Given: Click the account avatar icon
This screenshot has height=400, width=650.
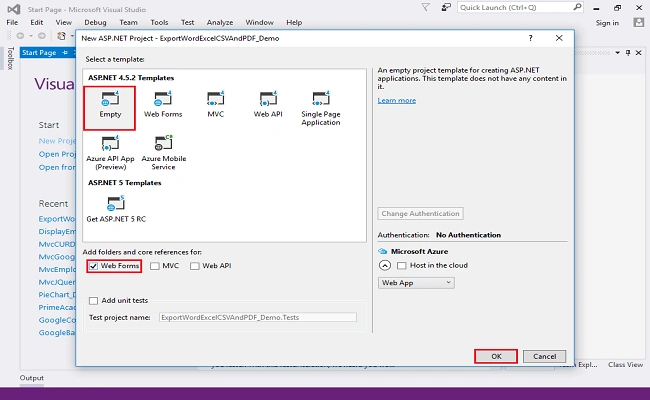Looking at the screenshot, I should pyautogui.click(x=639, y=22).
